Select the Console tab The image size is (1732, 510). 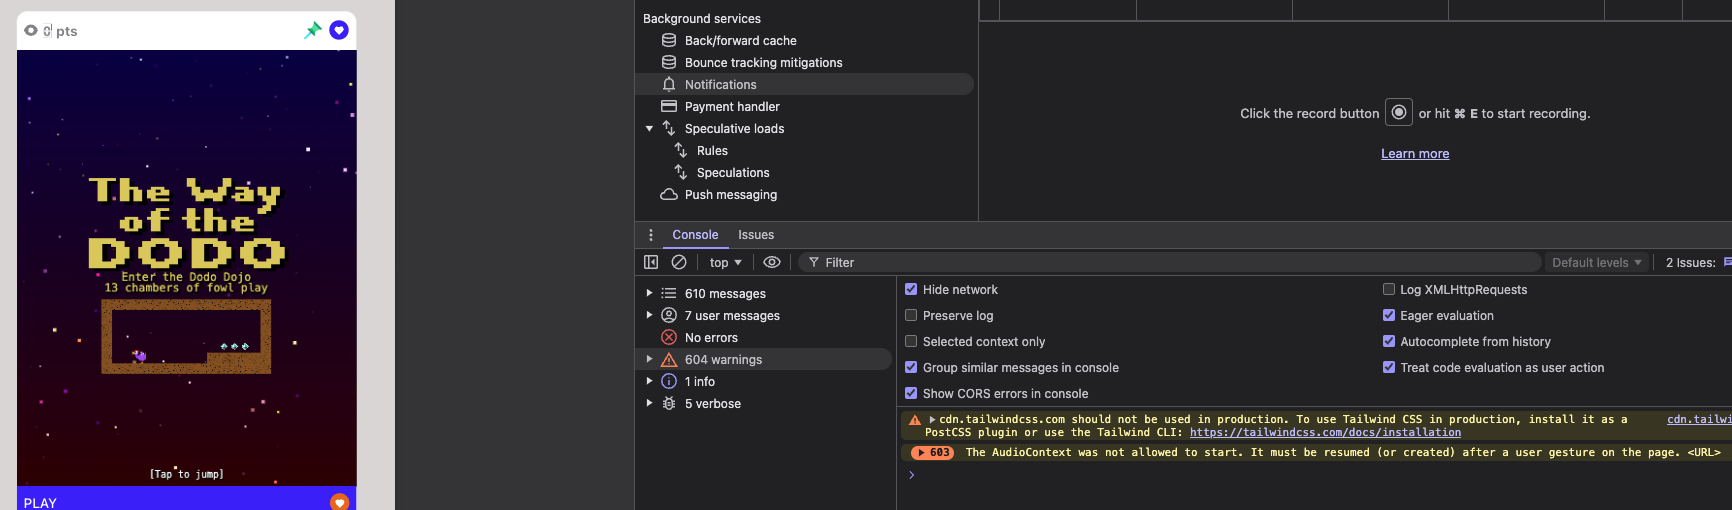[x=695, y=235]
